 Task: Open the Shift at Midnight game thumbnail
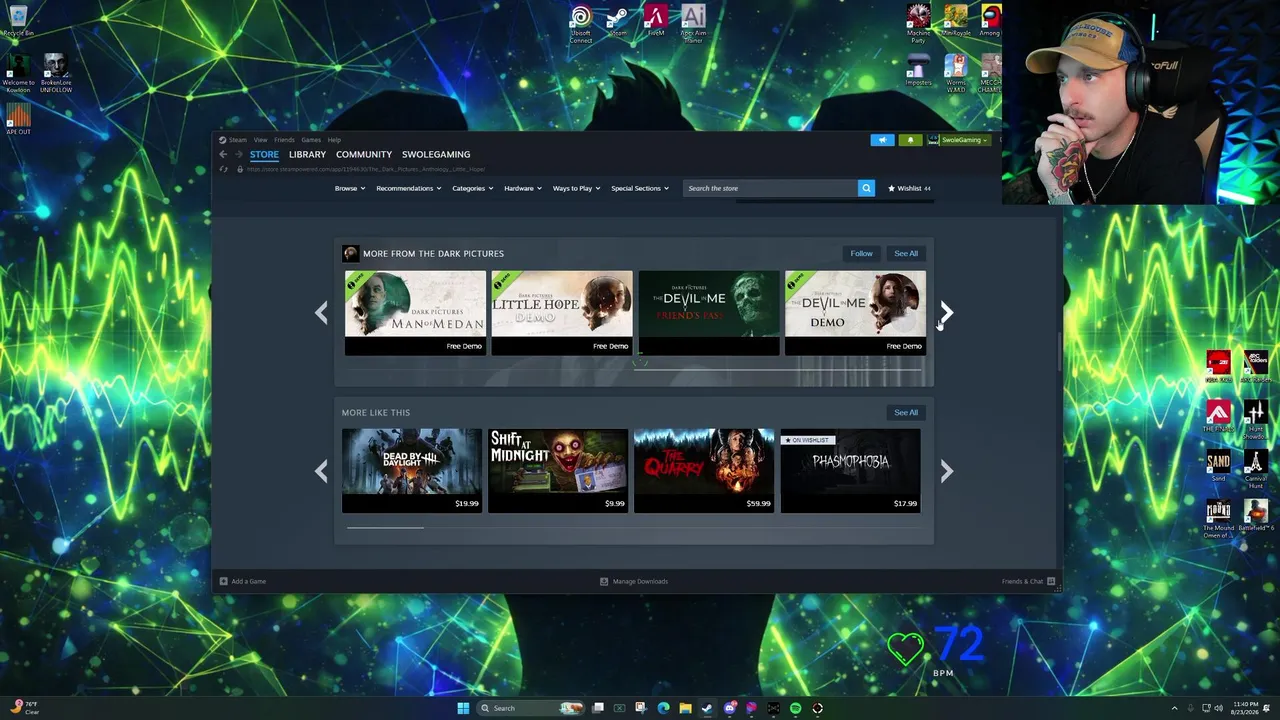point(558,471)
